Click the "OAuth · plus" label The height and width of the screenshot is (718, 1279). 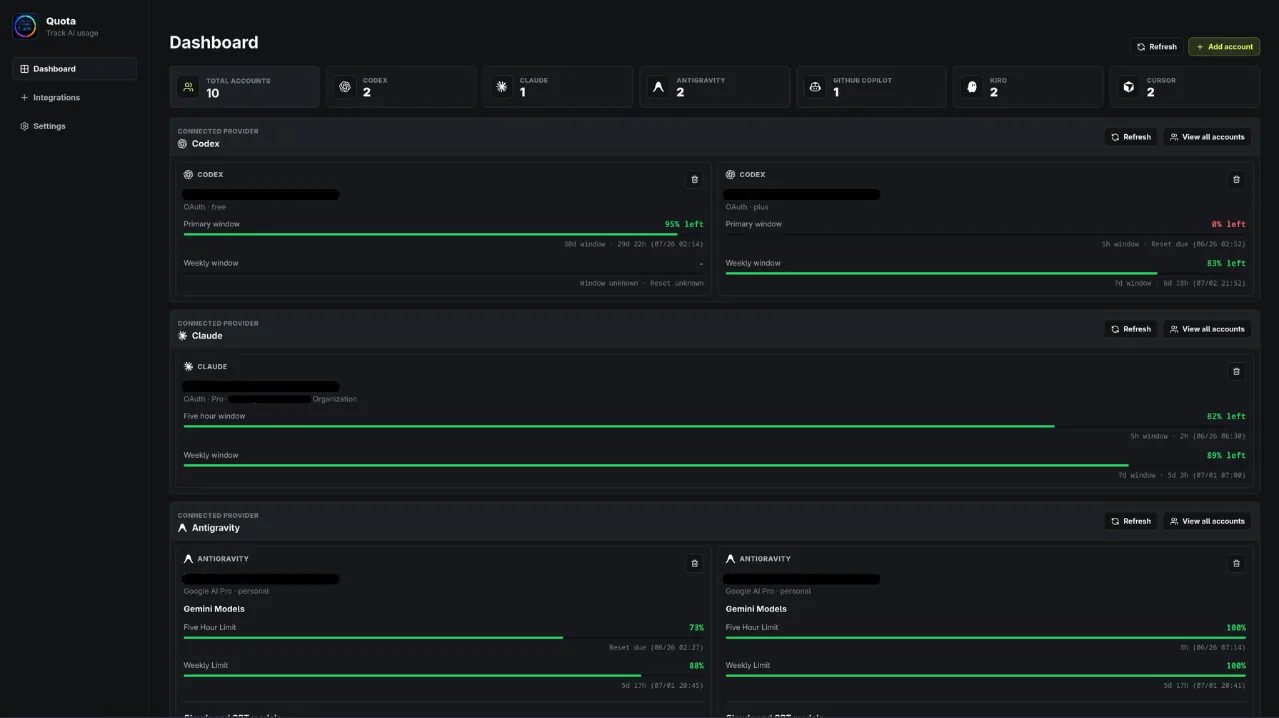click(x=747, y=207)
